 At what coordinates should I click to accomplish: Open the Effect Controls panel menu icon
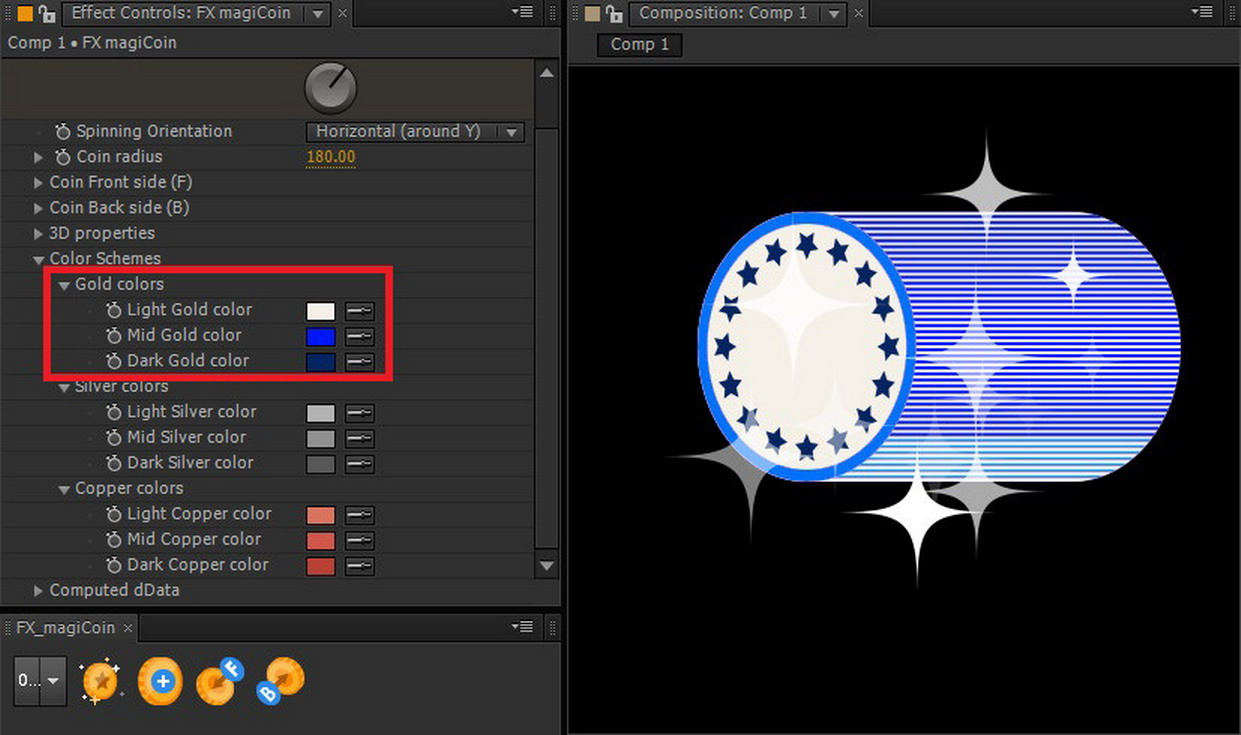(x=522, y=12)
